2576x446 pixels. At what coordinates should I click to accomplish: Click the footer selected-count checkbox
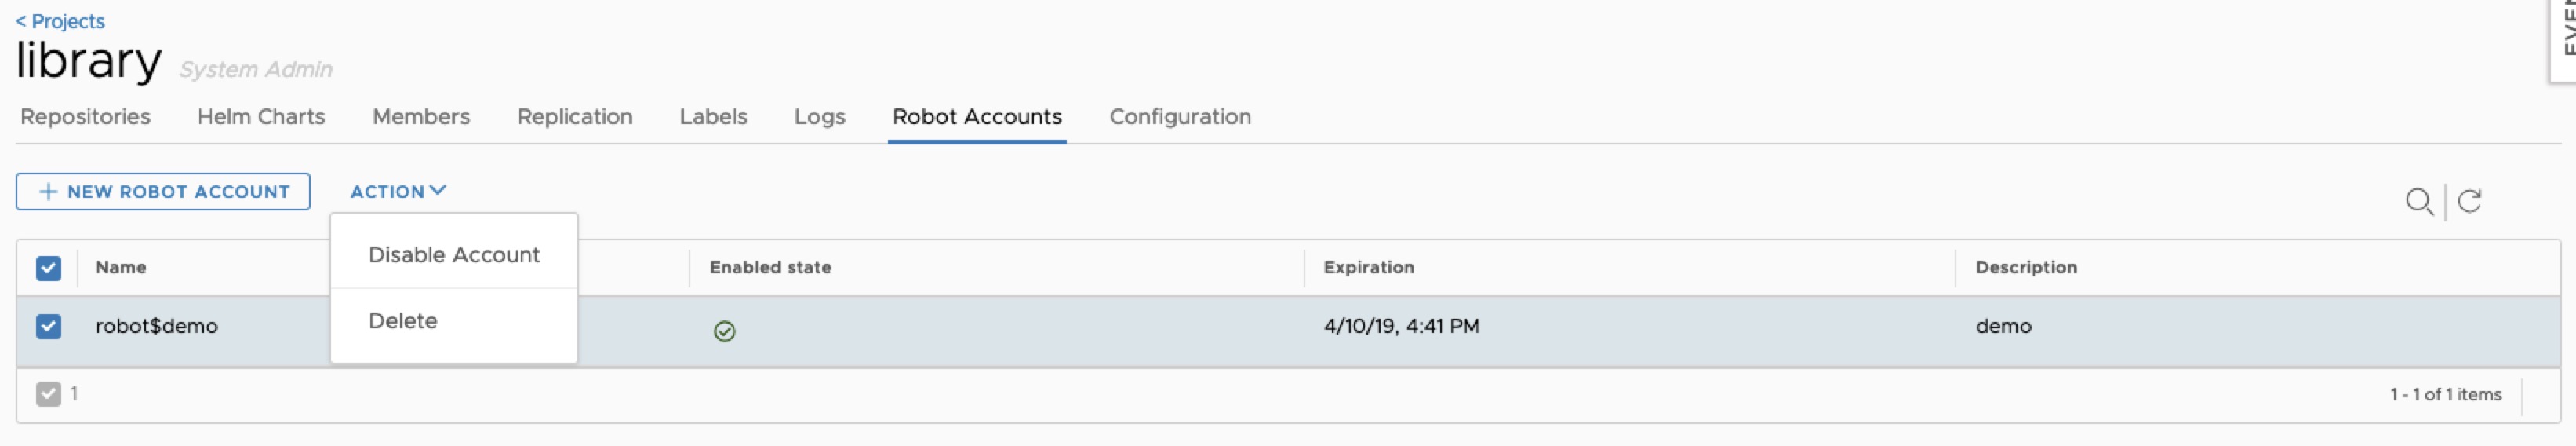click(48, 394)
